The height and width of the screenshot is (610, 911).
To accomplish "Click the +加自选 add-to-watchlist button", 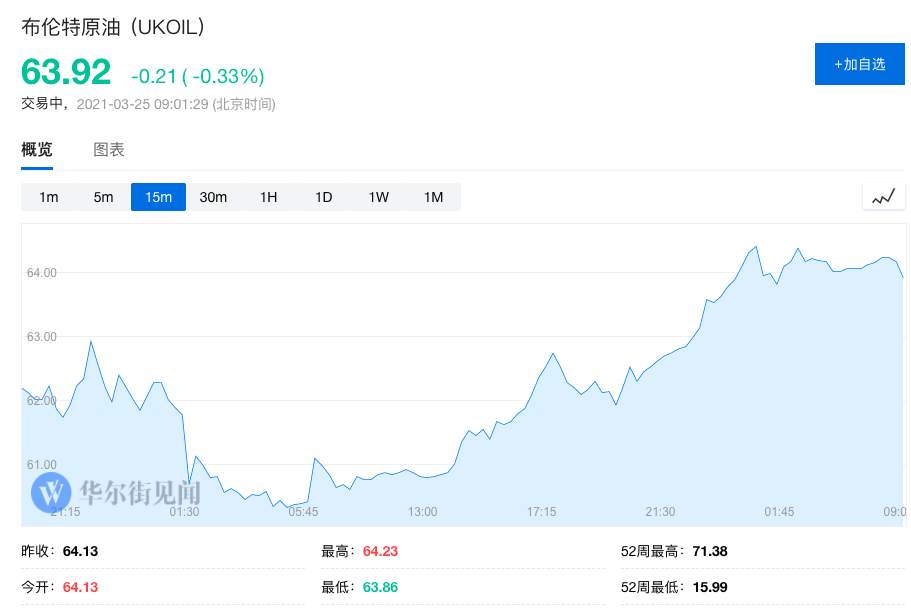I will click(859, 64).
